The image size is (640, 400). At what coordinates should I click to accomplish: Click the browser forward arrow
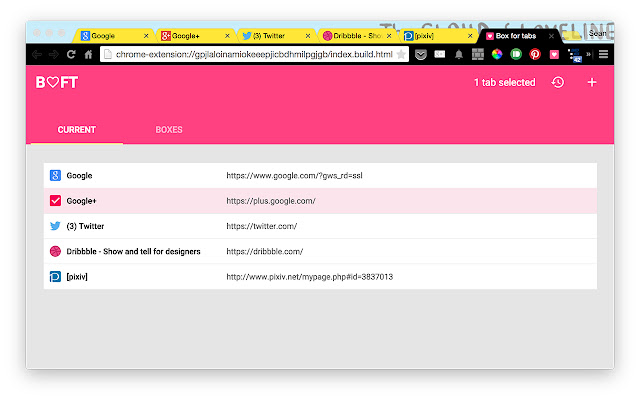[54, 54]
